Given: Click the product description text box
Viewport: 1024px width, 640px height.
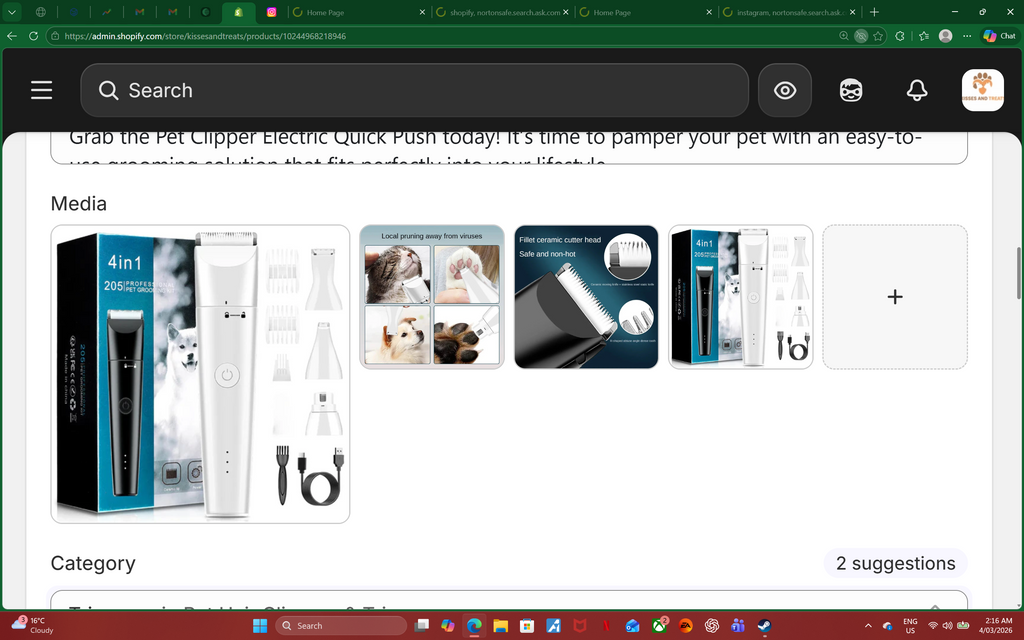Looking at the screenshot, I should [509, 148].
